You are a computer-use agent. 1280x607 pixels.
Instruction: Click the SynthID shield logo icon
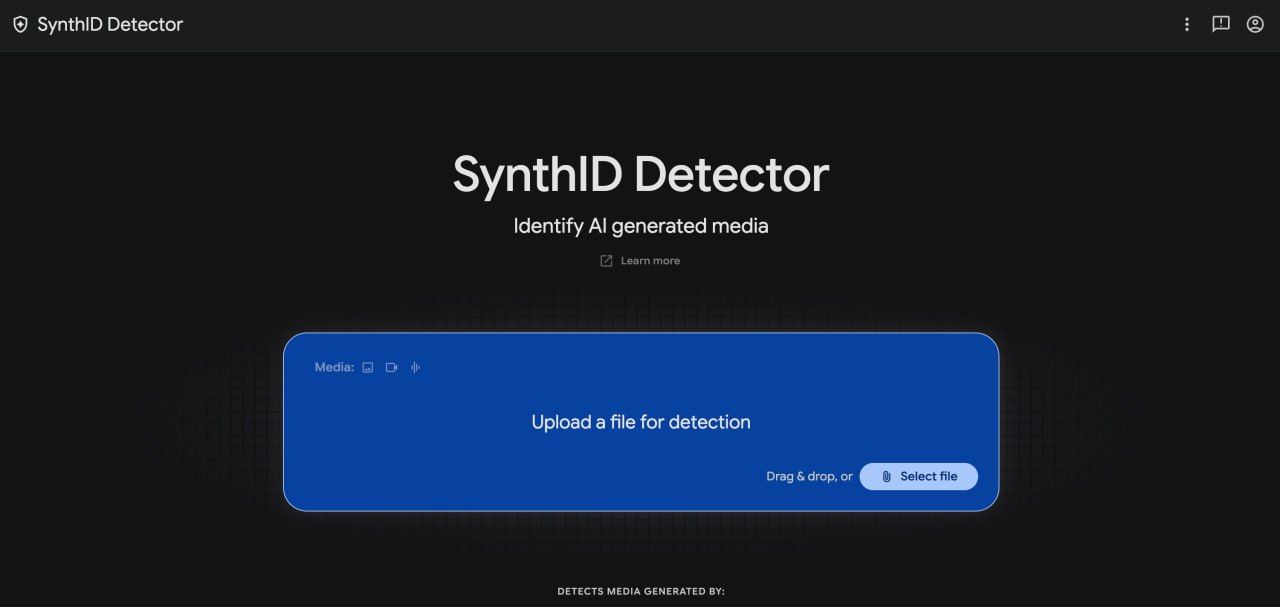(x=20, y=25)
